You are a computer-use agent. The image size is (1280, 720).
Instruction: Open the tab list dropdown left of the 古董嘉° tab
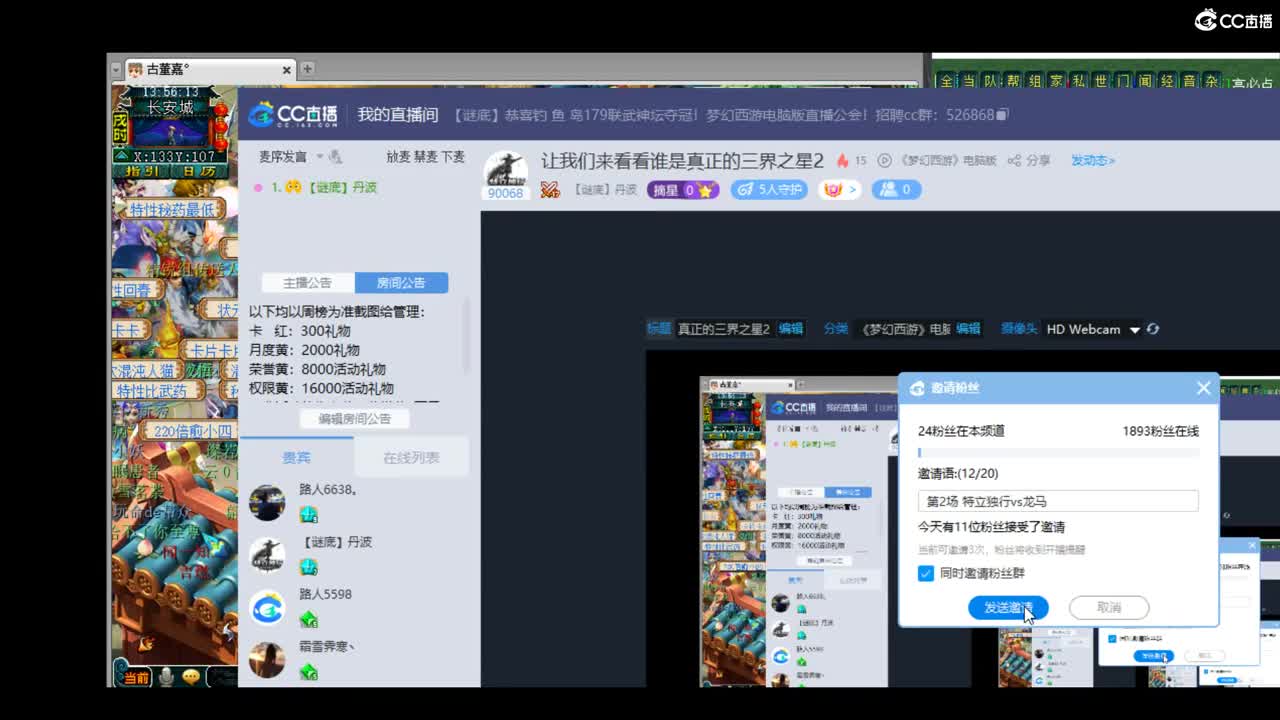click(115, 70)
